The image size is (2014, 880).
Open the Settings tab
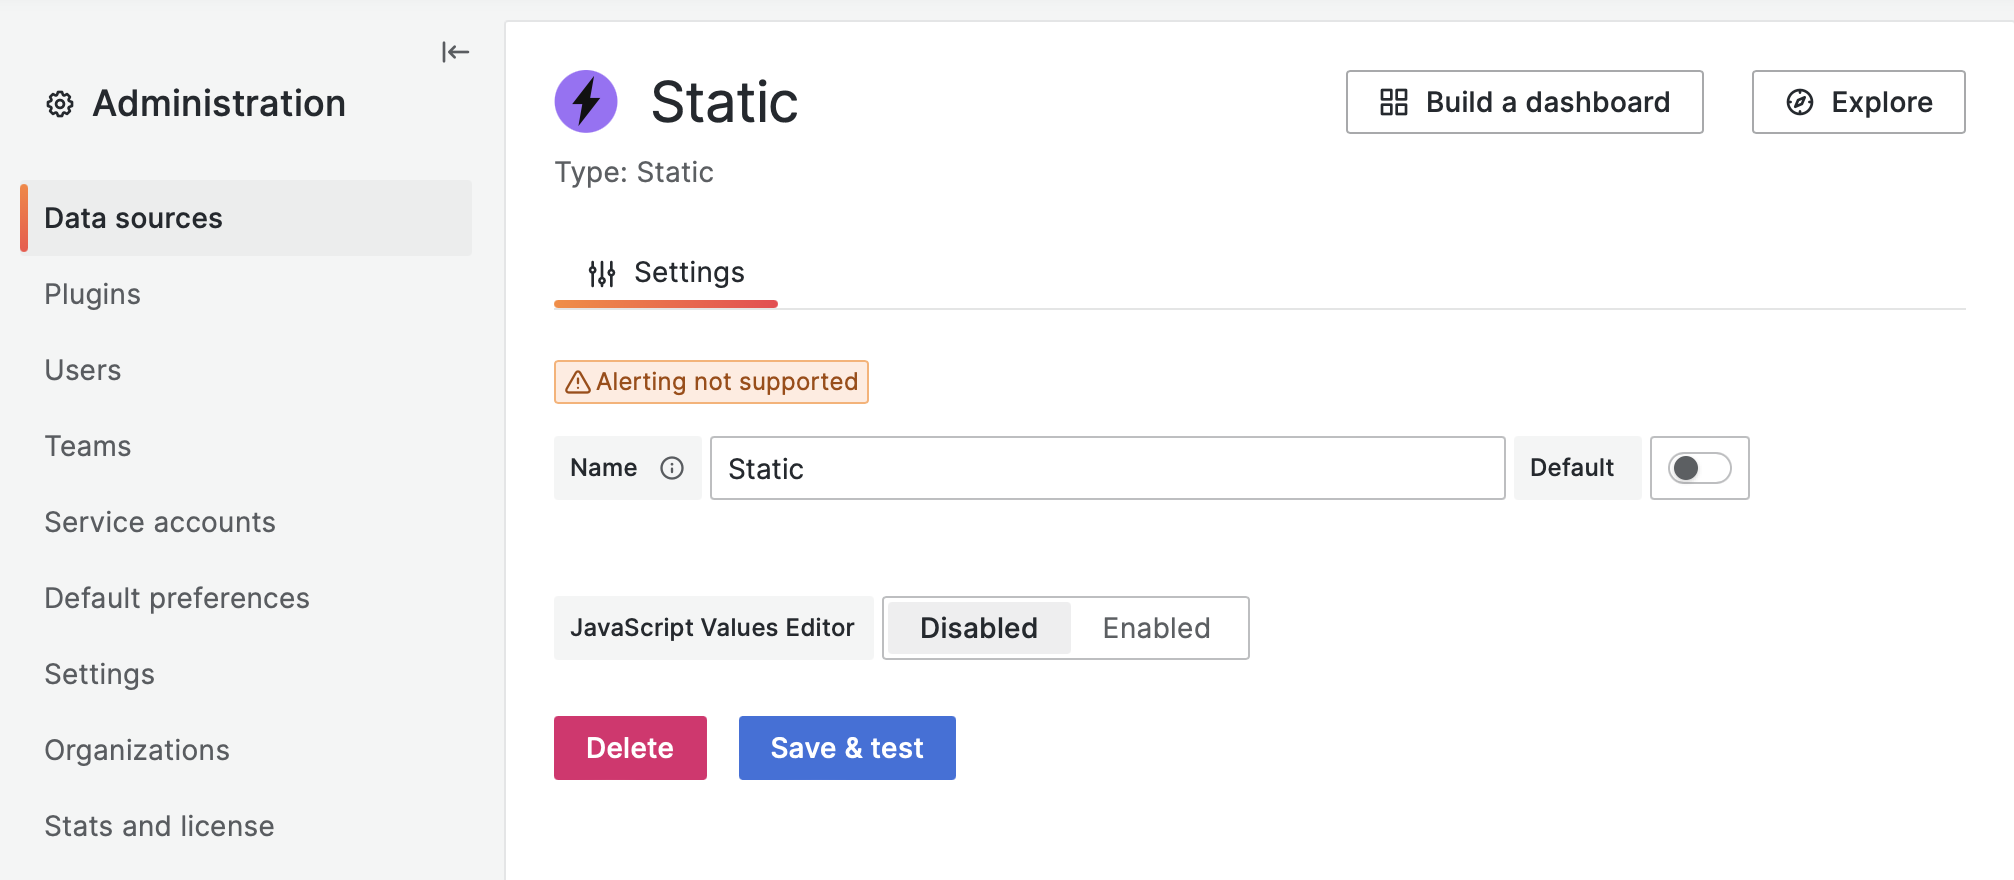666,273
